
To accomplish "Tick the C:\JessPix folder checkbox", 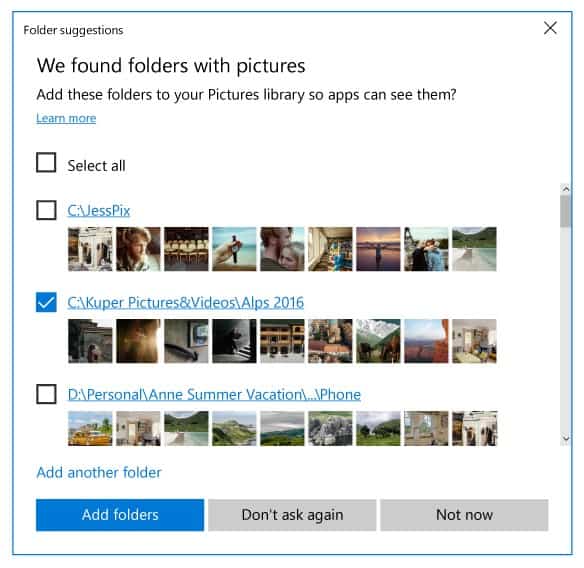I will click(46, 210).
